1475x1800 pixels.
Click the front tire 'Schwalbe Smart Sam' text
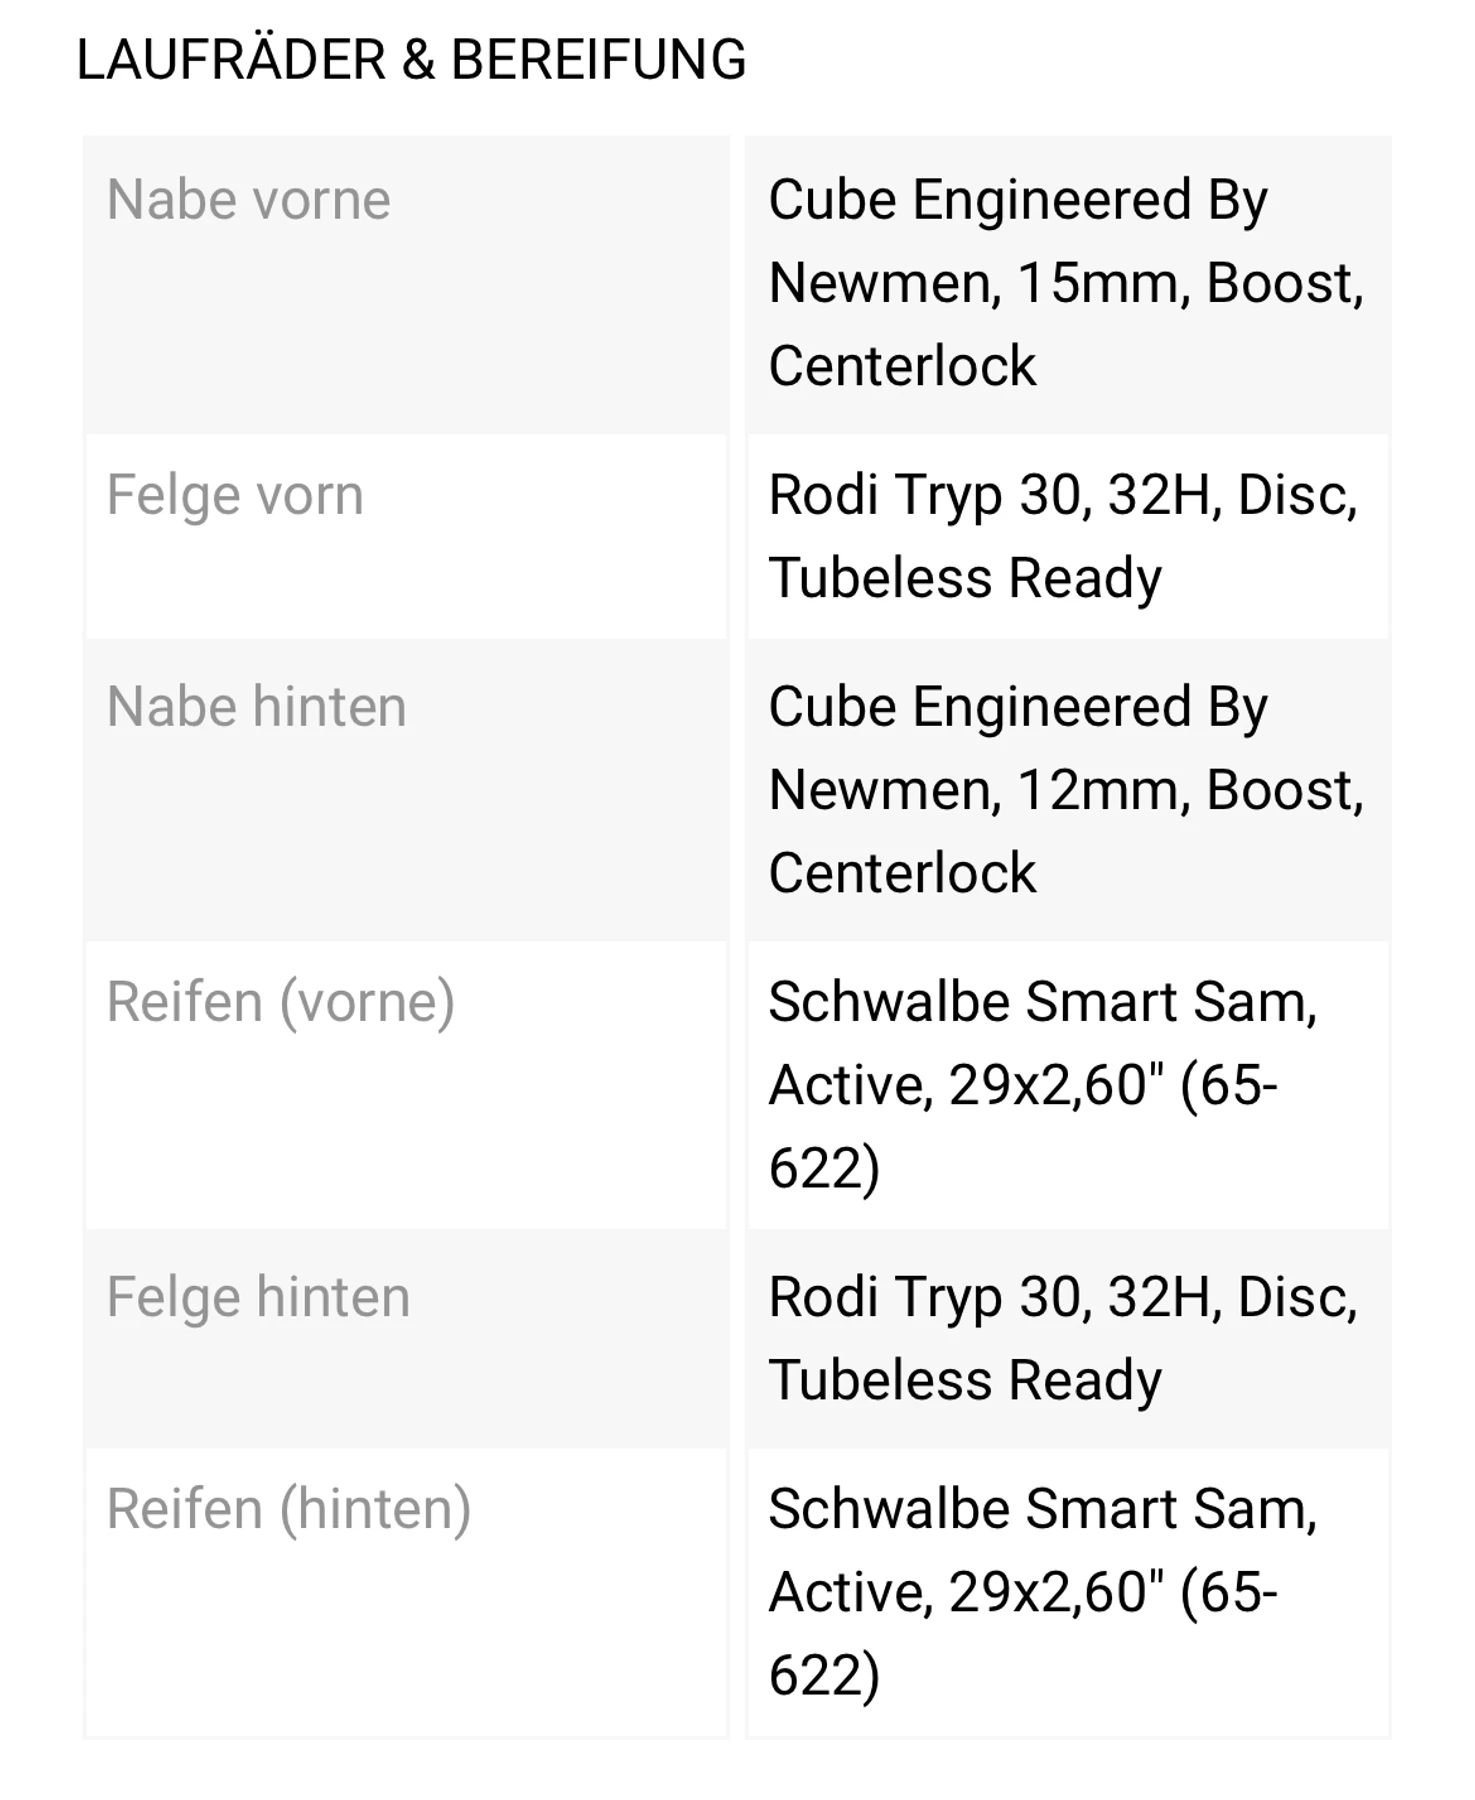(x=1042, y=1002)
